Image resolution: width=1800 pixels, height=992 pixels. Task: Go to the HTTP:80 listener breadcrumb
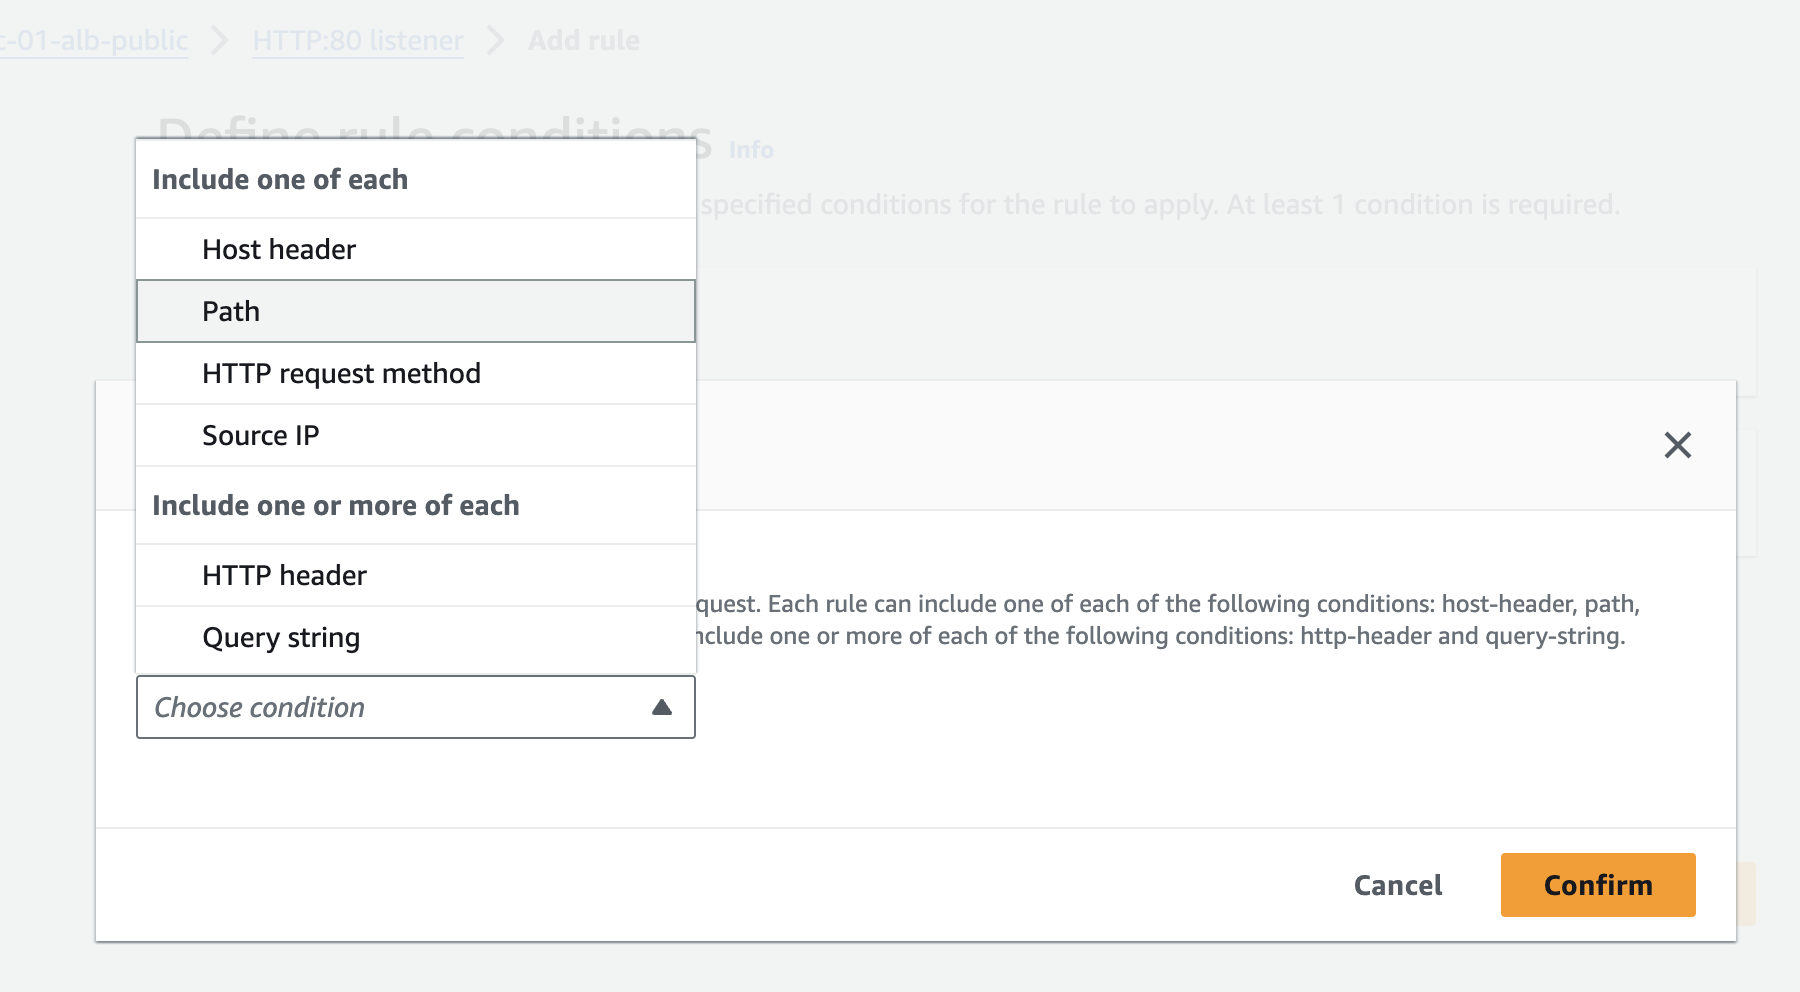[358, 41]
